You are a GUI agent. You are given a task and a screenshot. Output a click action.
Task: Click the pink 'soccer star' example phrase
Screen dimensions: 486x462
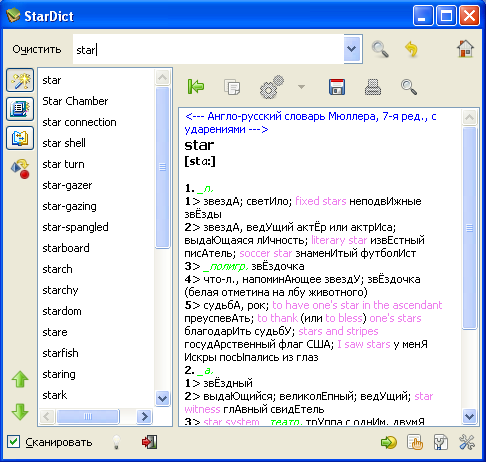pos(266,253)
